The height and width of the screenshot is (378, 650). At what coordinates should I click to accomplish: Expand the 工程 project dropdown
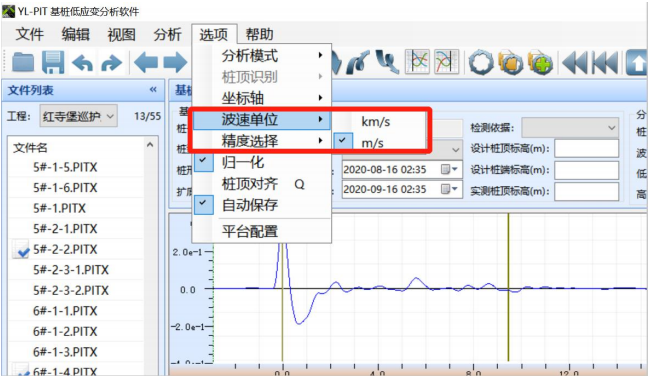tap(79, 116)
